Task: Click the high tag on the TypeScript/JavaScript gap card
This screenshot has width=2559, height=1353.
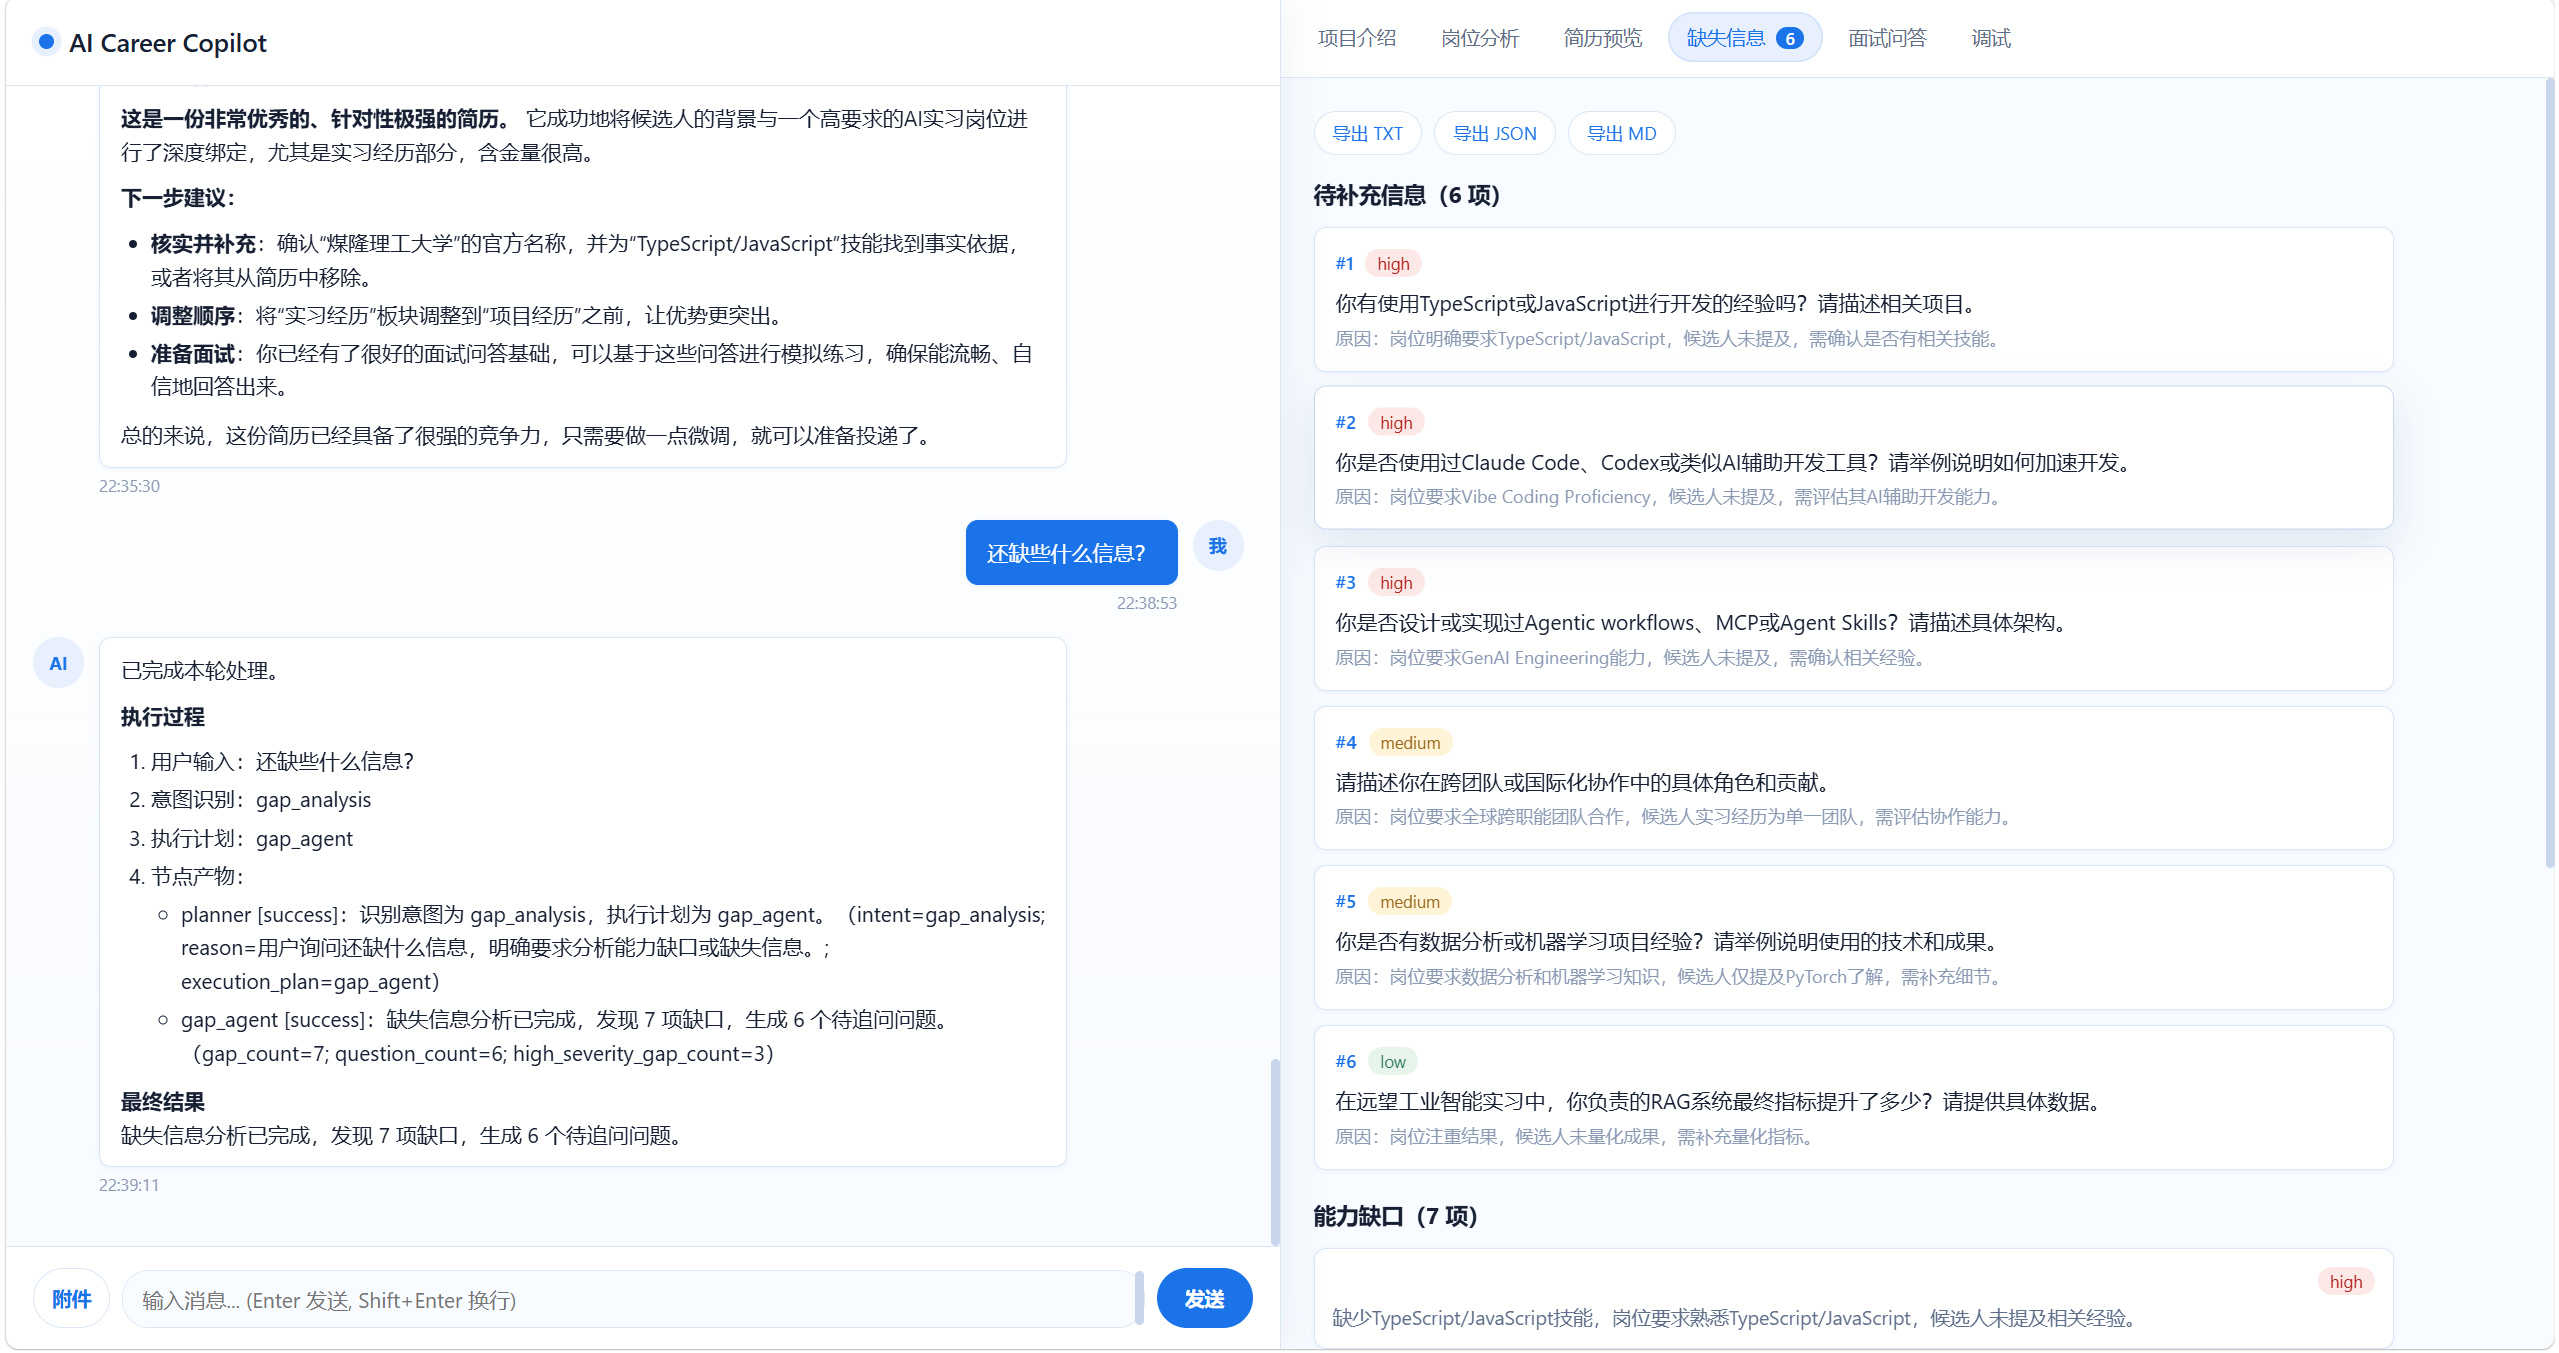Action: coord(2345,1282)
